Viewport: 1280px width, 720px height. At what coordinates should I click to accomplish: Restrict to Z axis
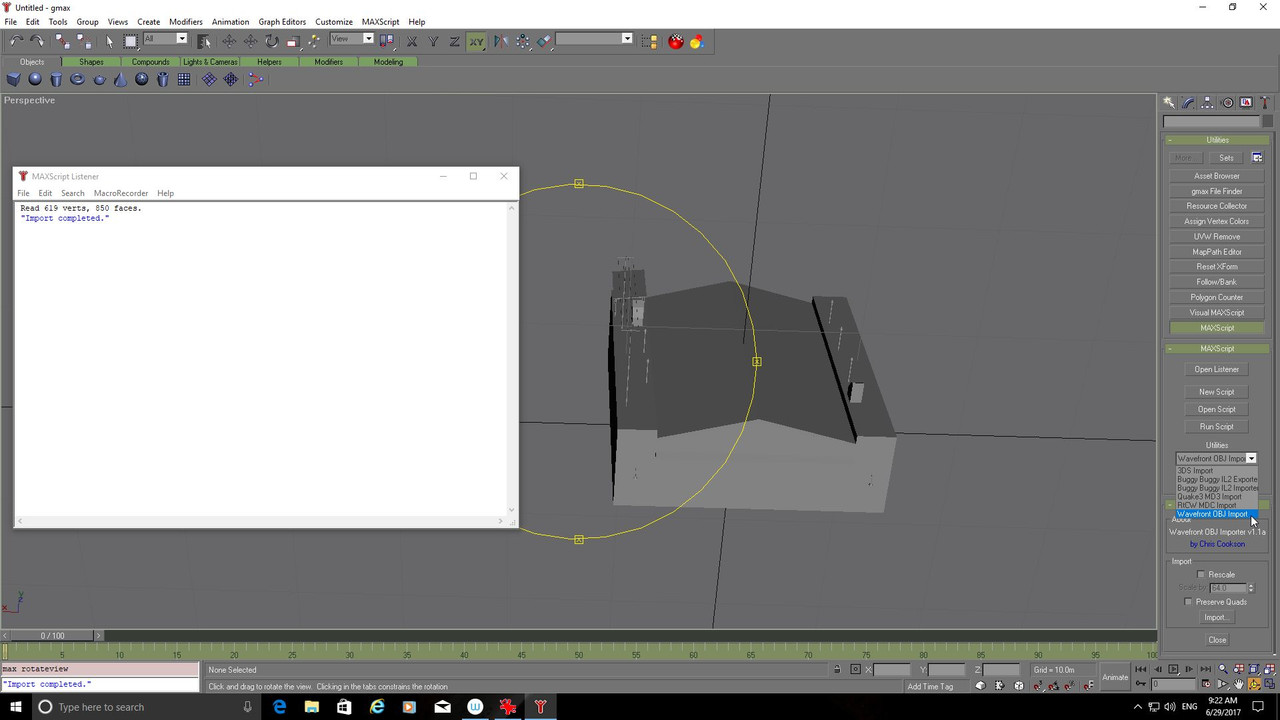(454, 40)
